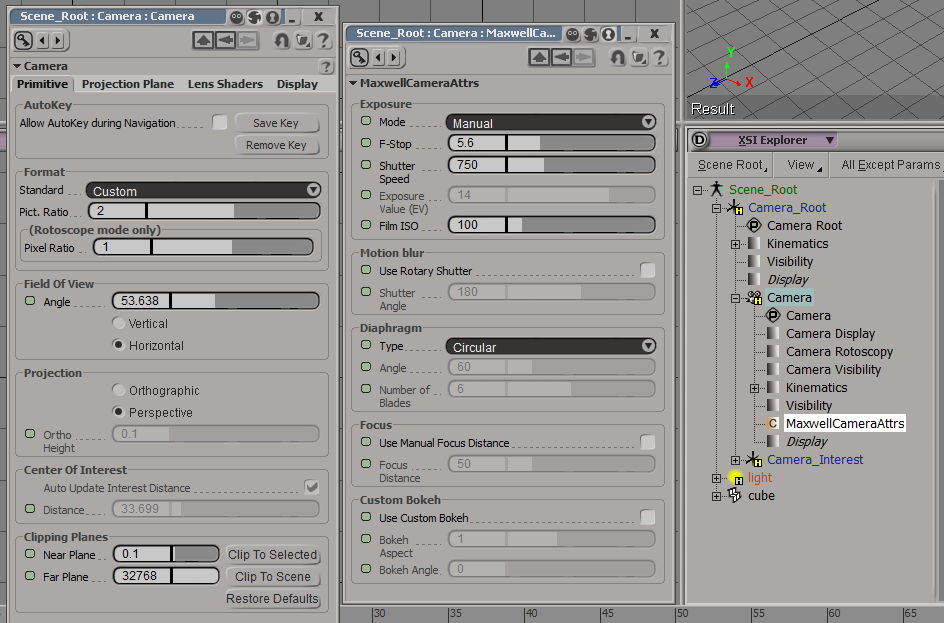Open the Exposure Mode dropdown set to Manual
944x623 pixels.
click(x=551, y=123)
